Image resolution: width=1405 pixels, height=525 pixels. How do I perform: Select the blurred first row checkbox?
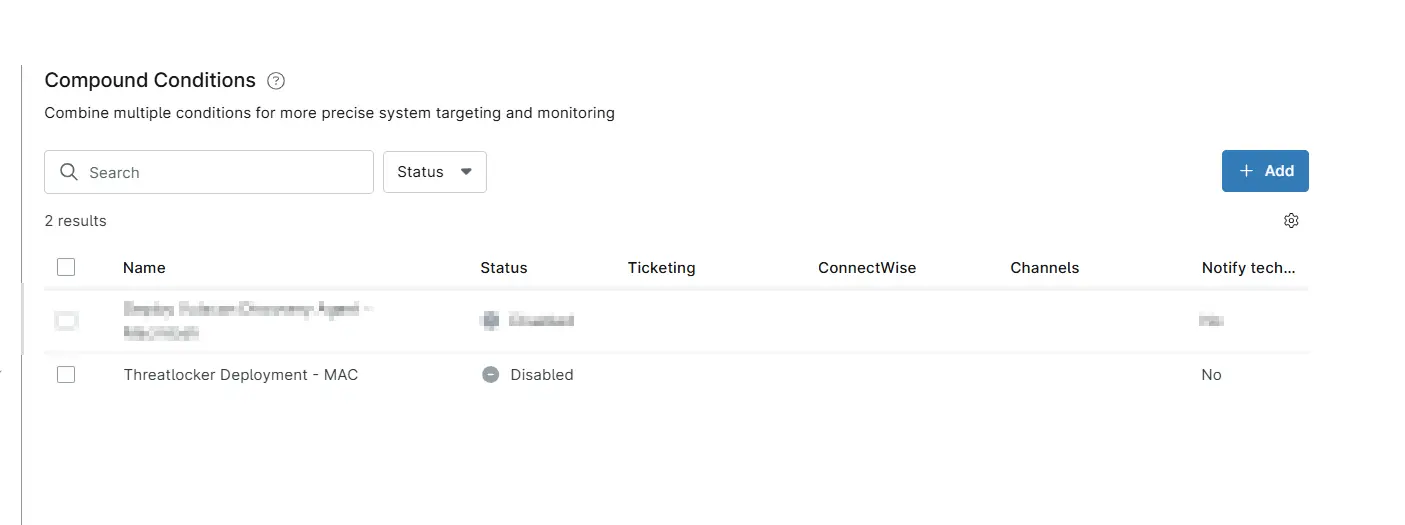pyautogui.click(x=66, y=321)
